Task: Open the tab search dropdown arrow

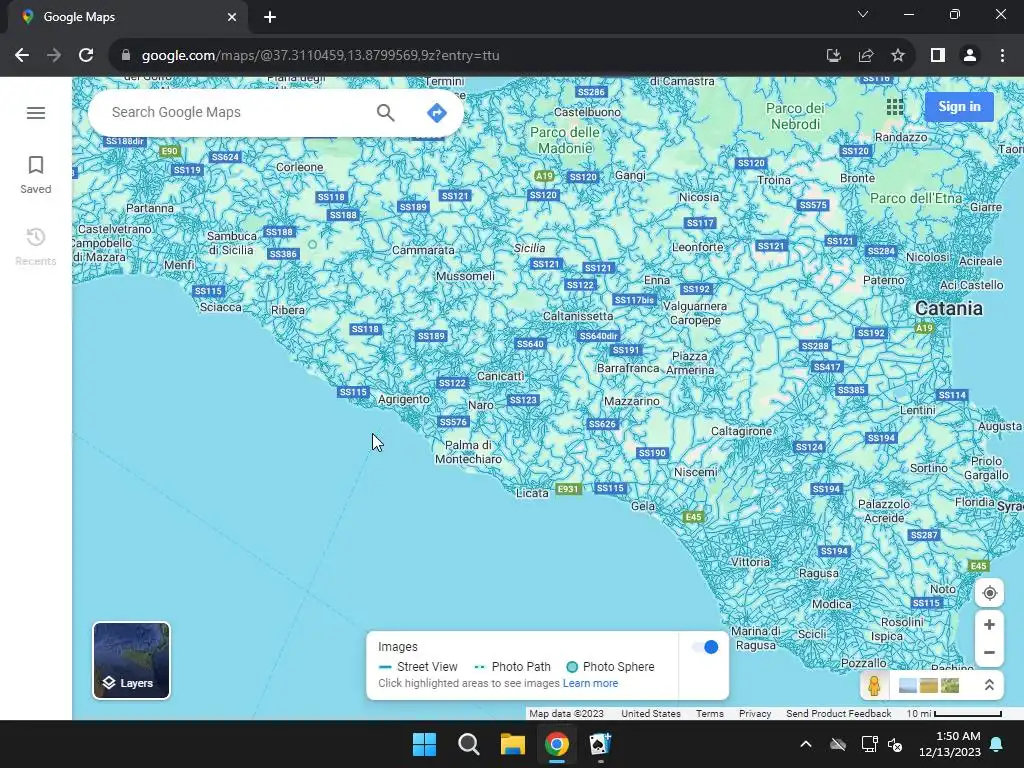Action: [863, 14]
